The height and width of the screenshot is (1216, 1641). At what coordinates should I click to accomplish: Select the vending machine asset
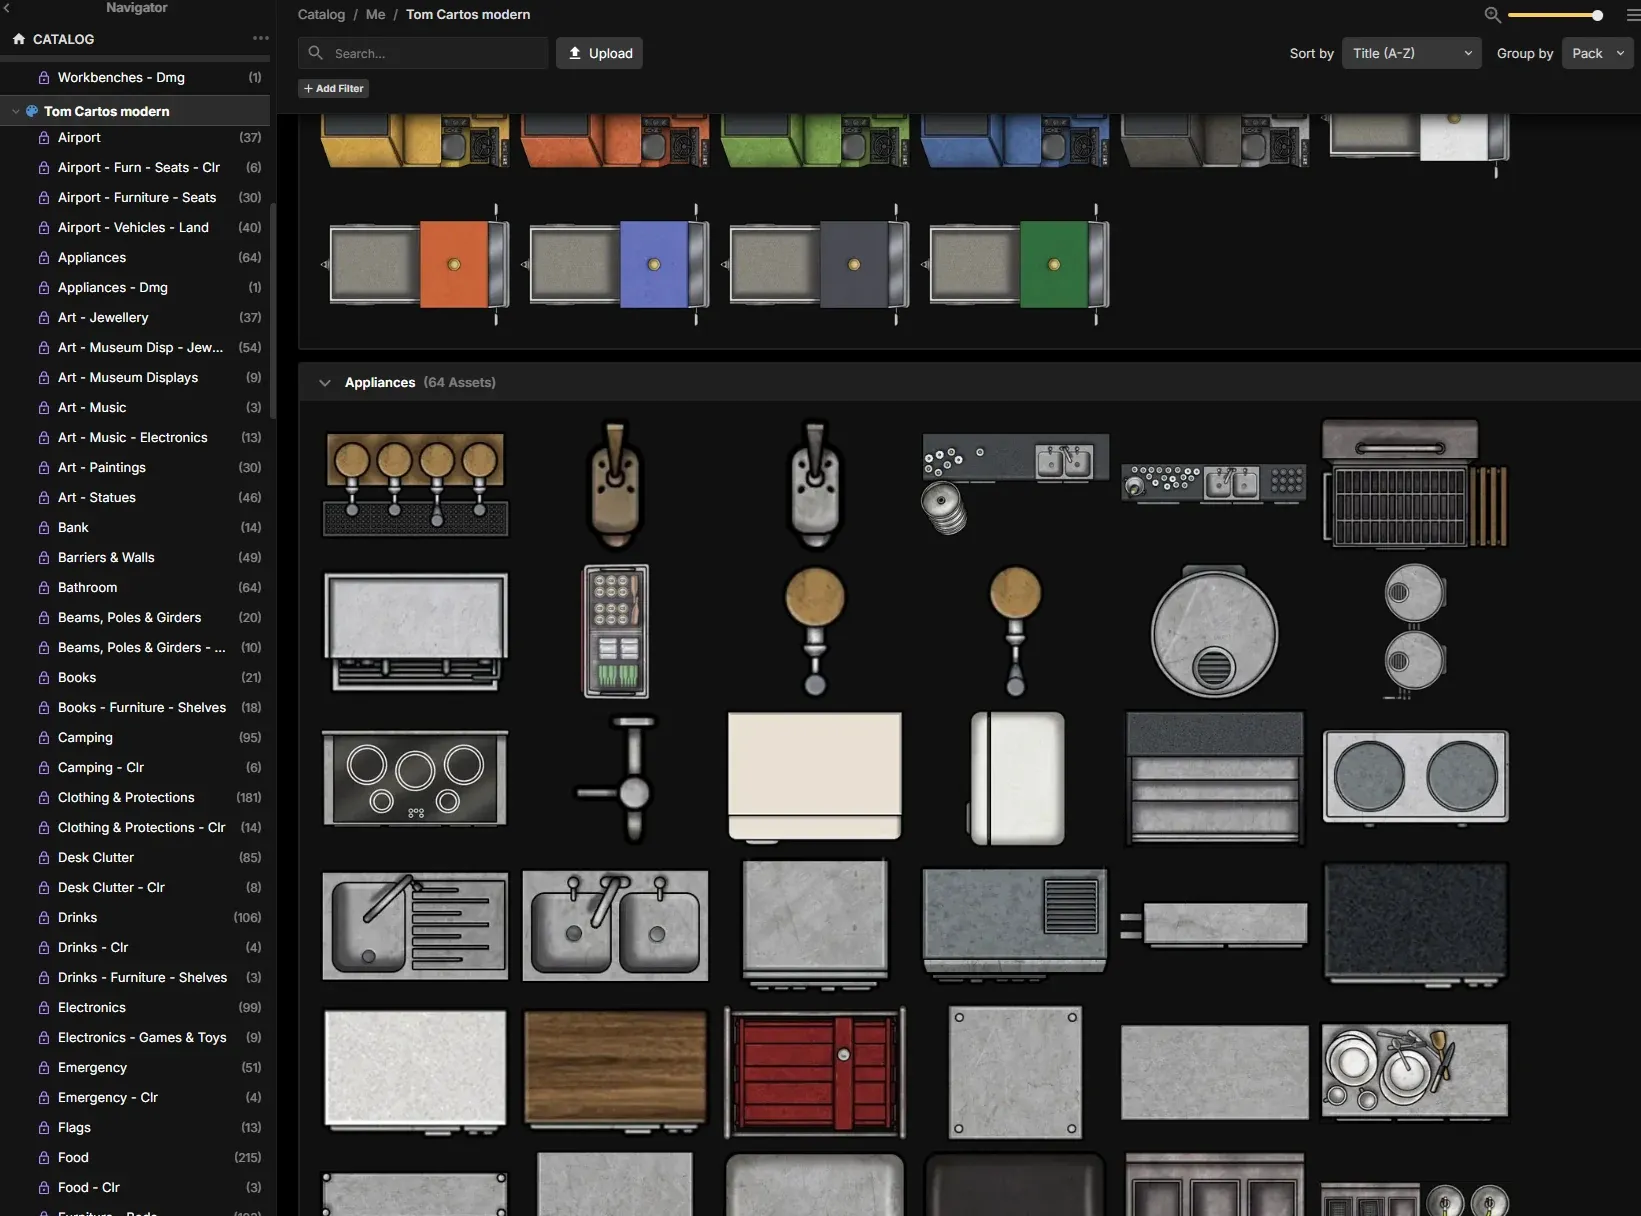(615, 631)
